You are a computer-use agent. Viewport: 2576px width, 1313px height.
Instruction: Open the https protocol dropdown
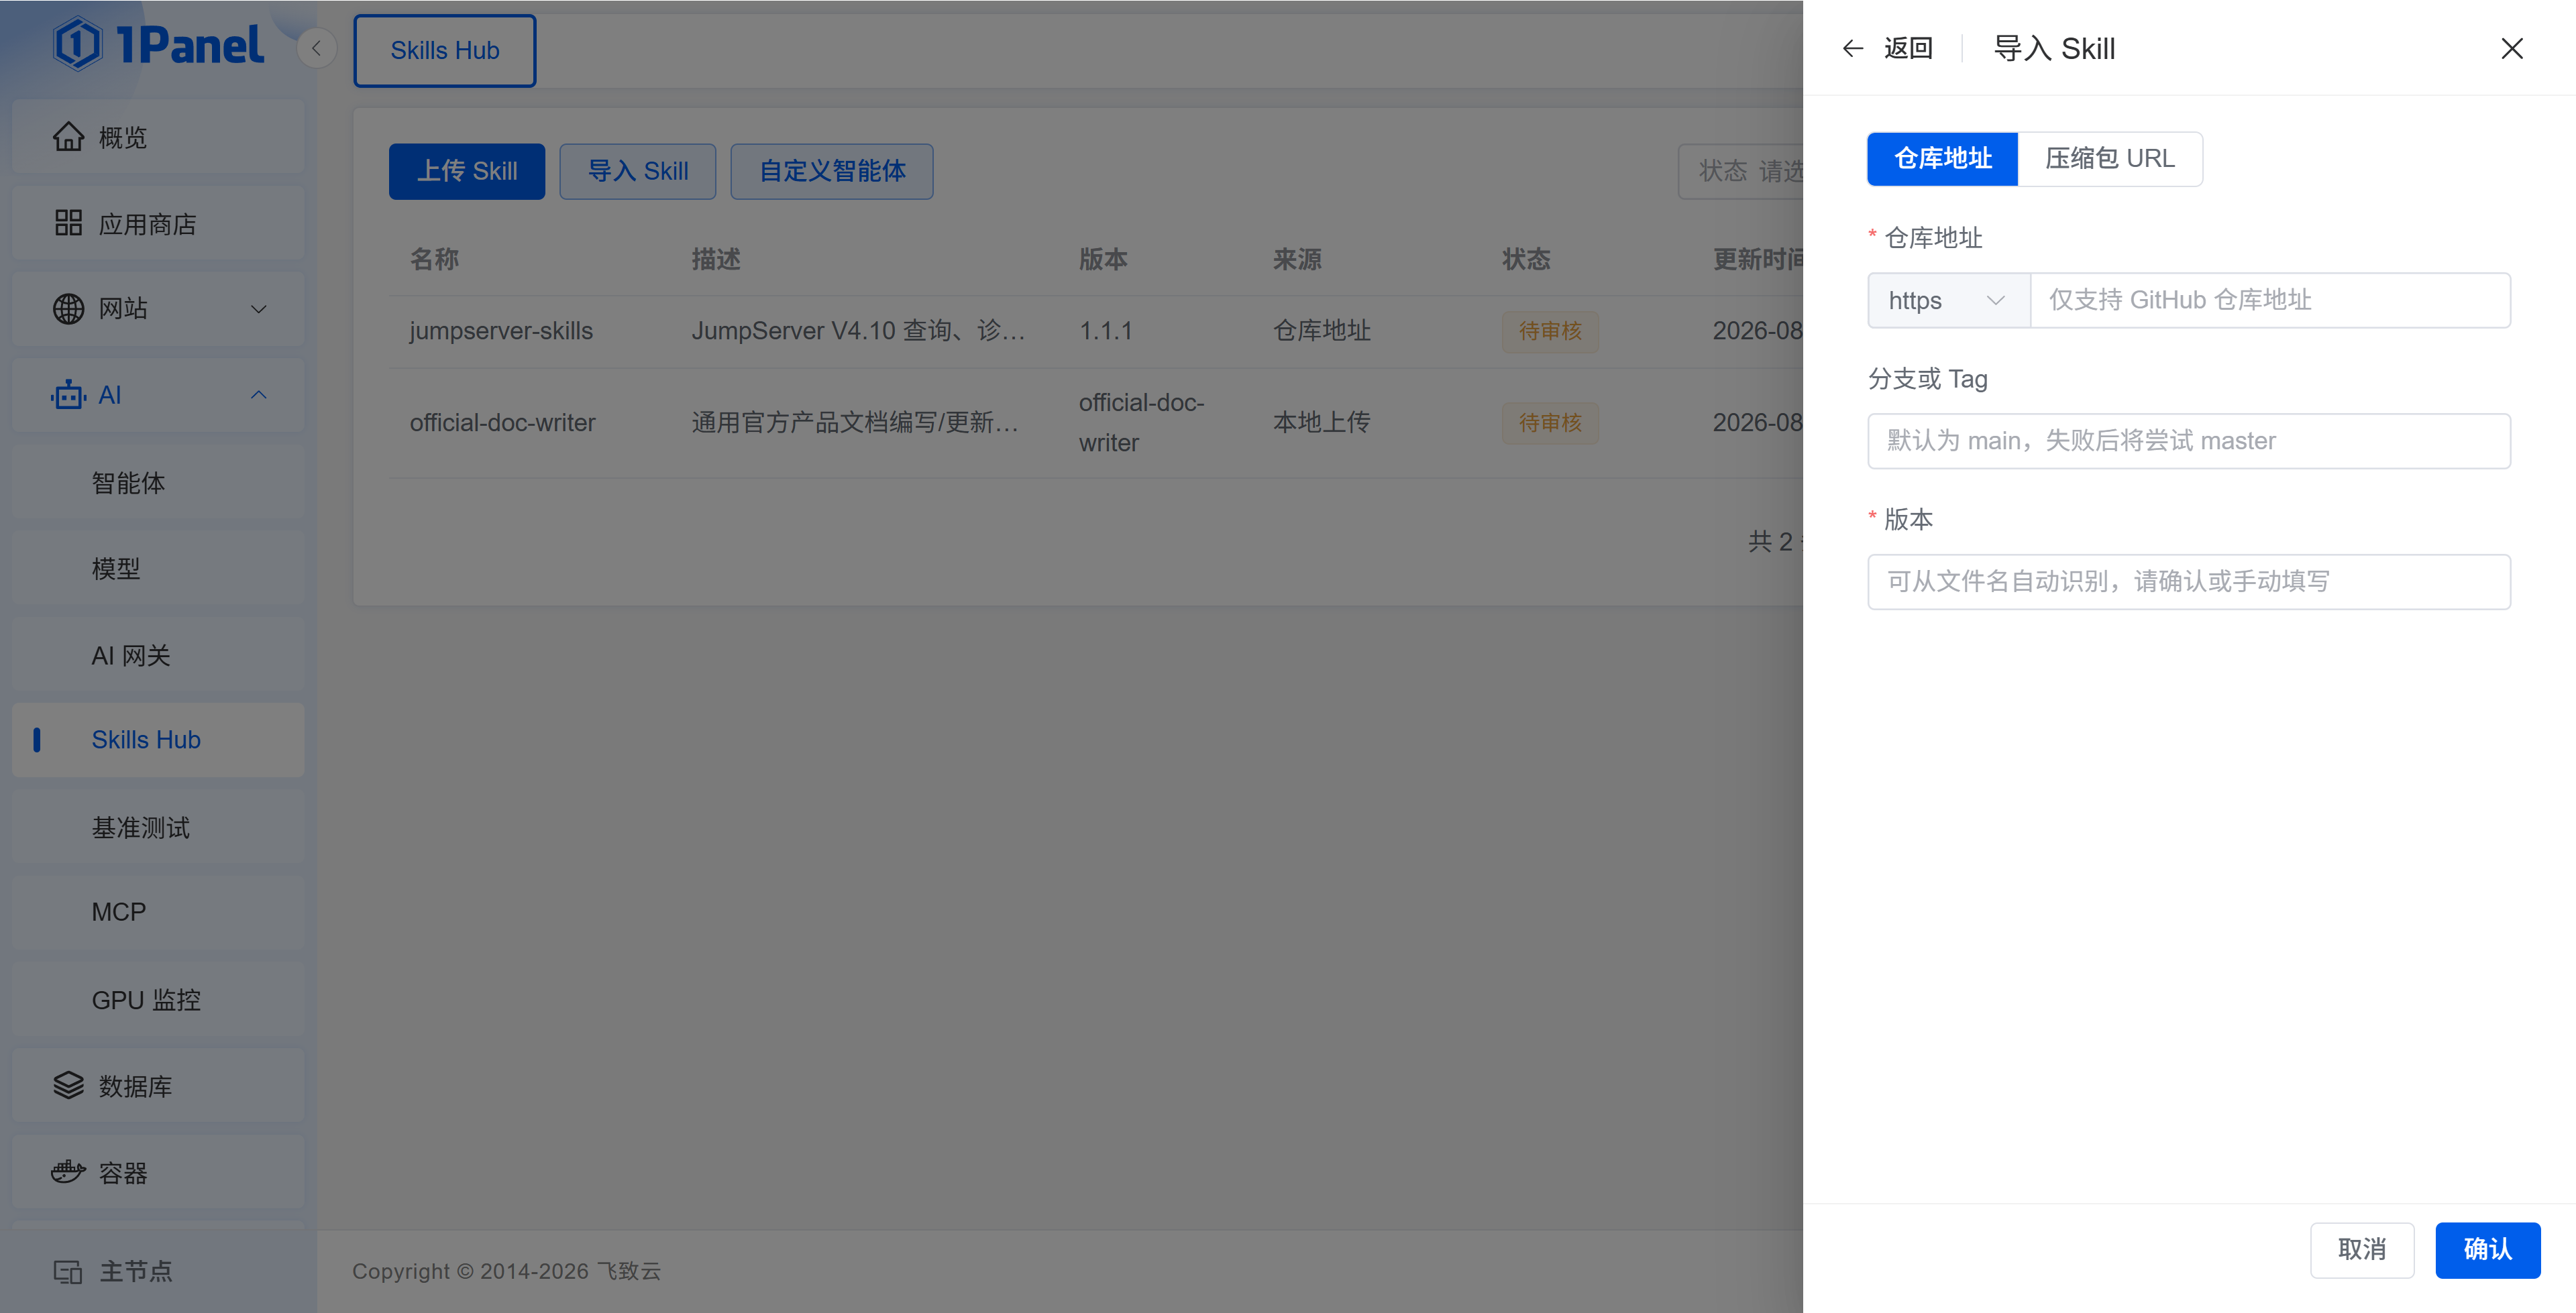(x=1949, y=300)
